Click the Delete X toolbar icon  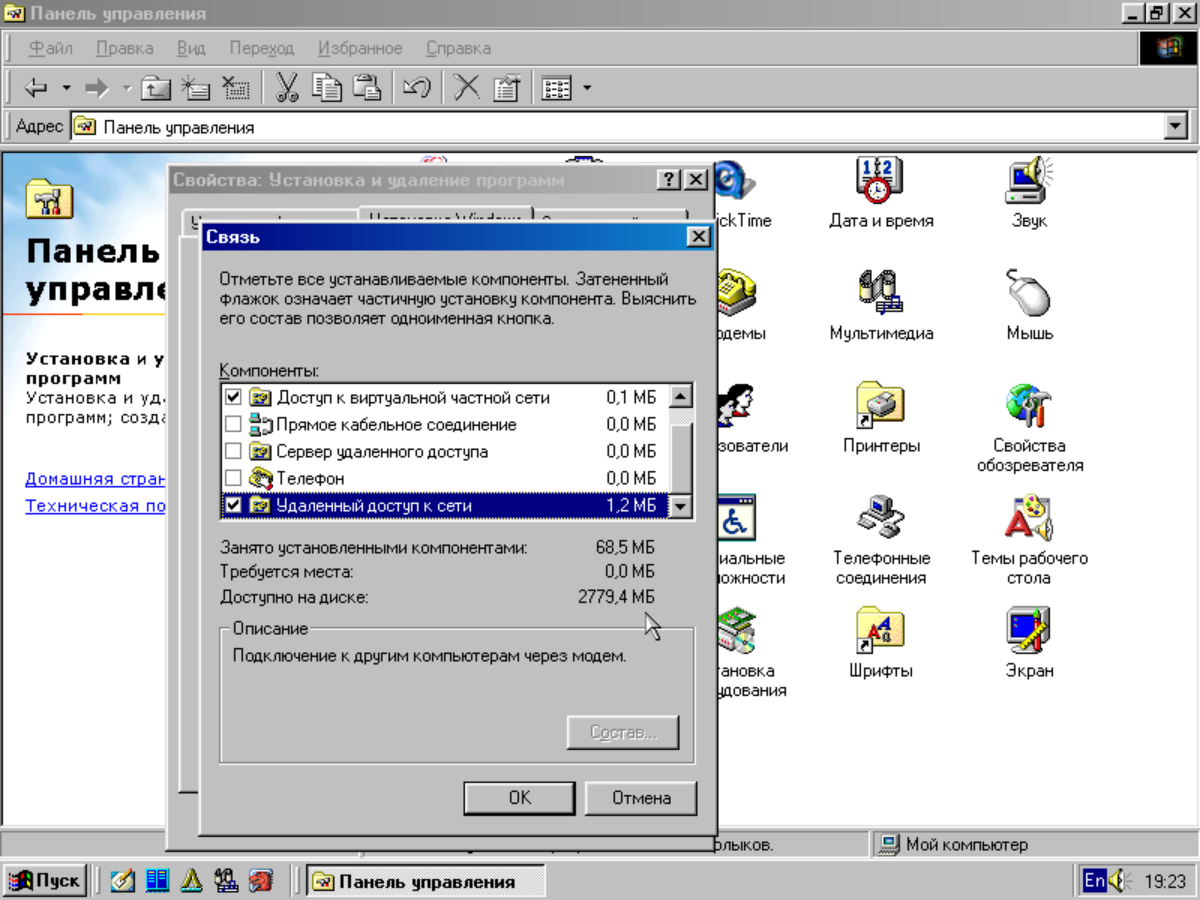coord(466,88)
